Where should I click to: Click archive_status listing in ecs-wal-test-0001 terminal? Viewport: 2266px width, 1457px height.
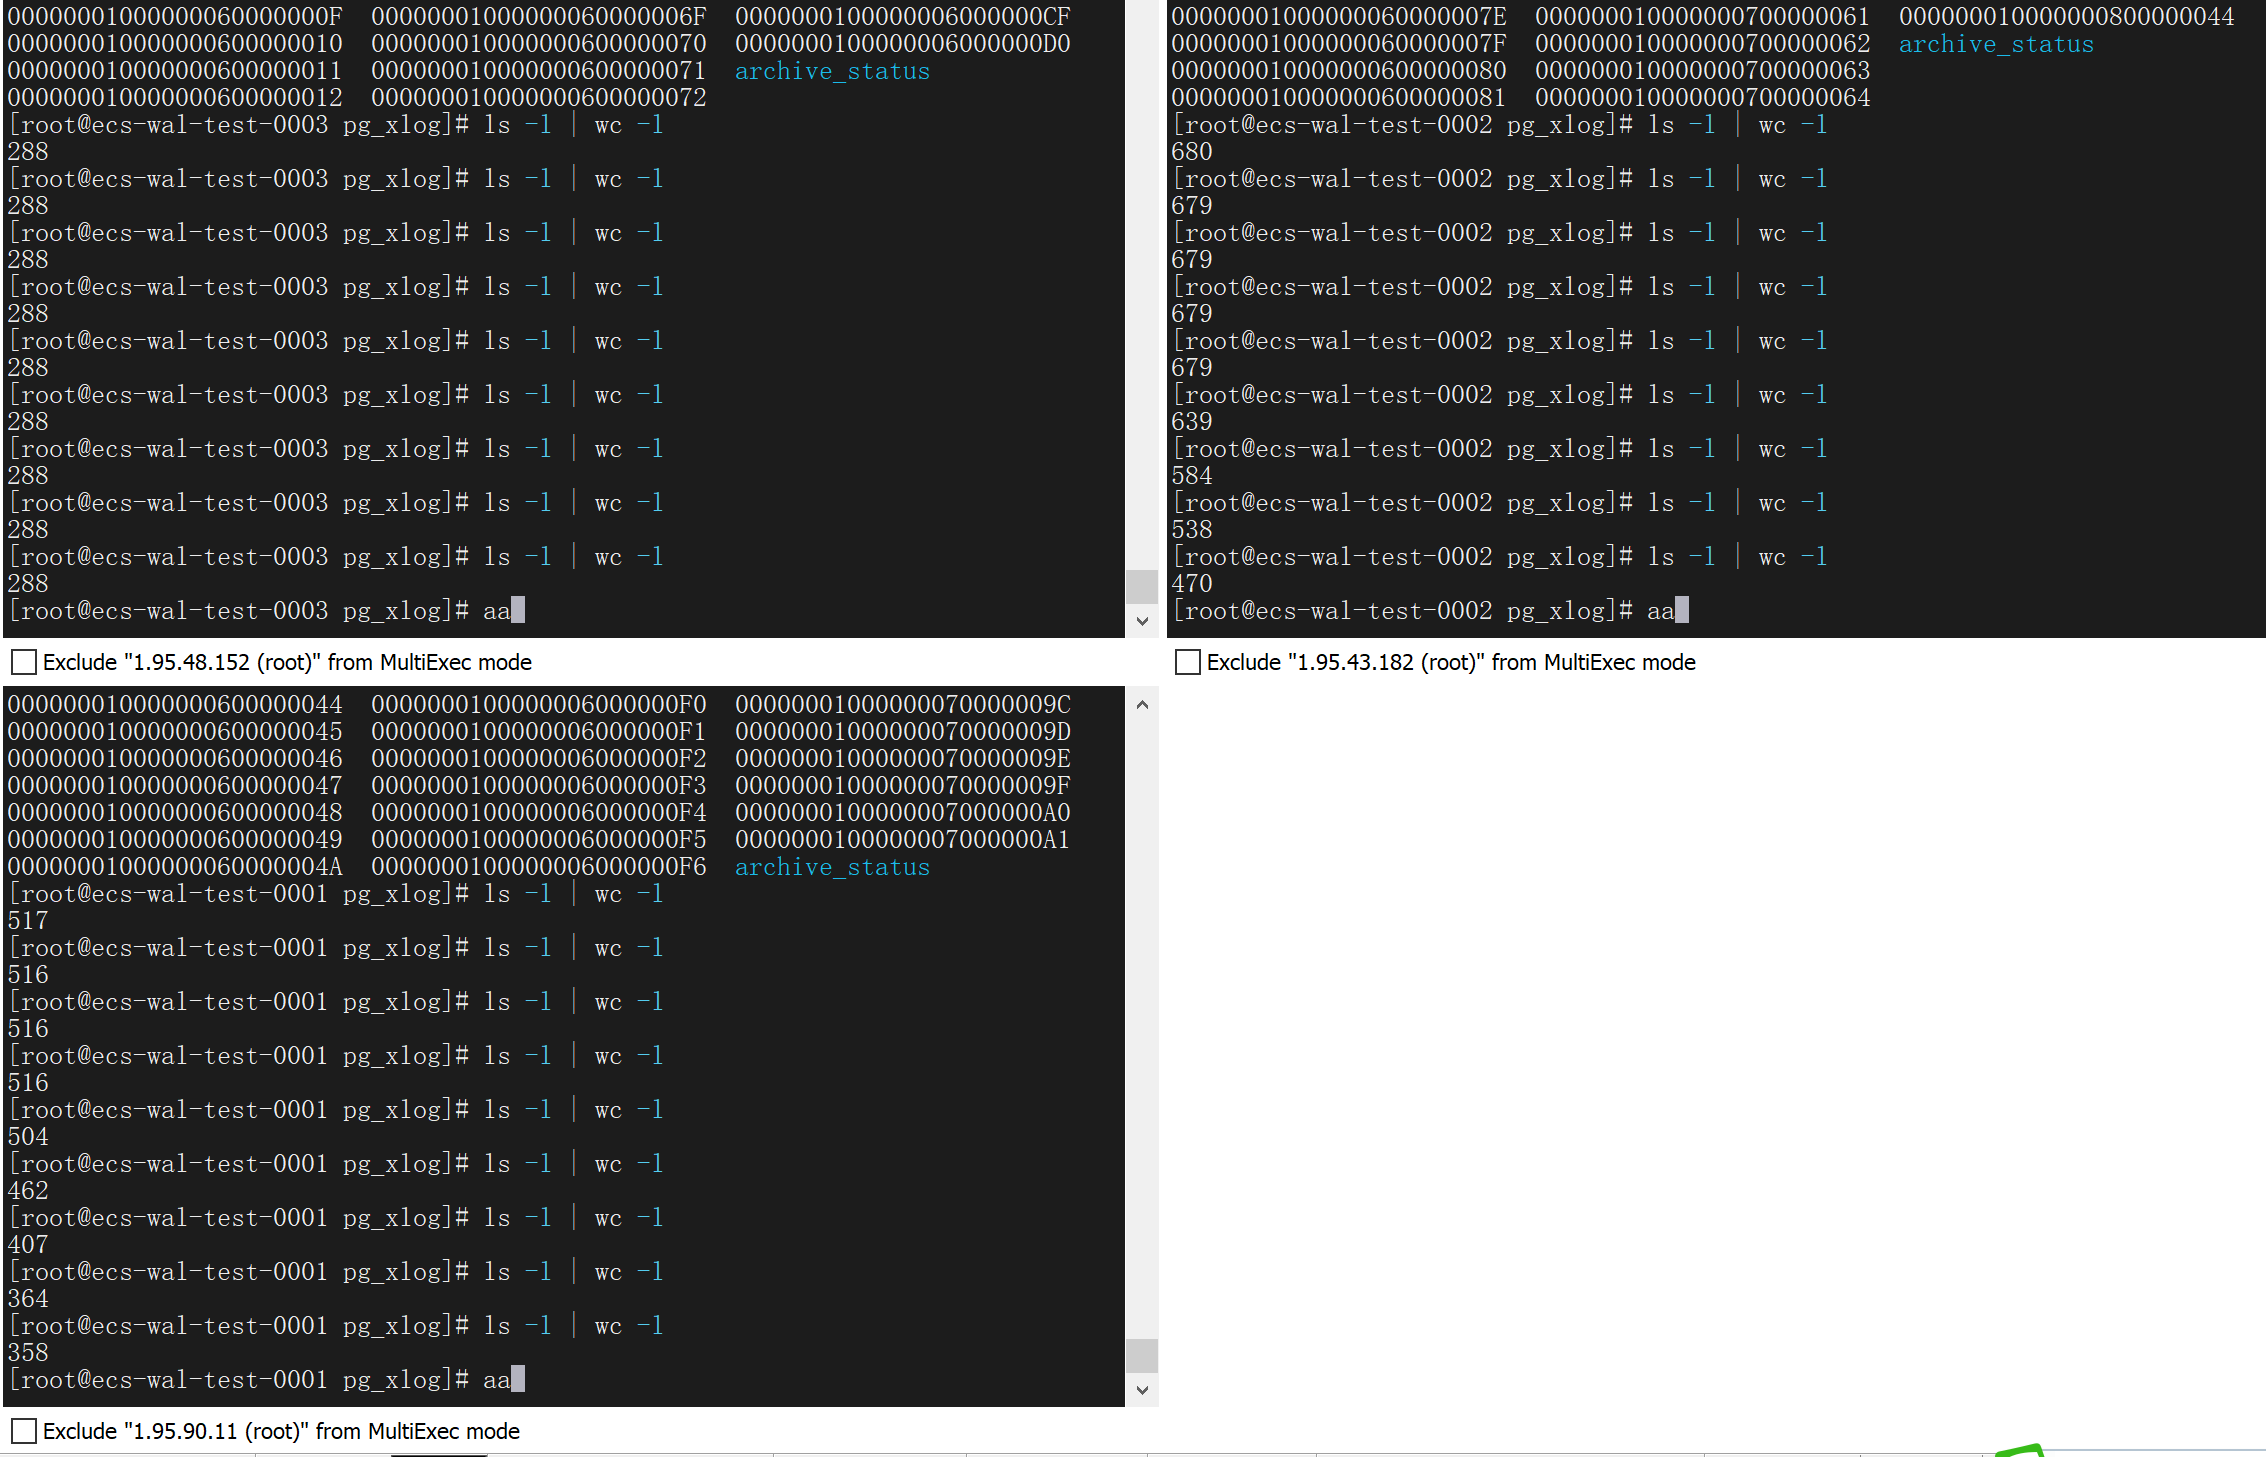pyautogui.click(x=832, y=867)
